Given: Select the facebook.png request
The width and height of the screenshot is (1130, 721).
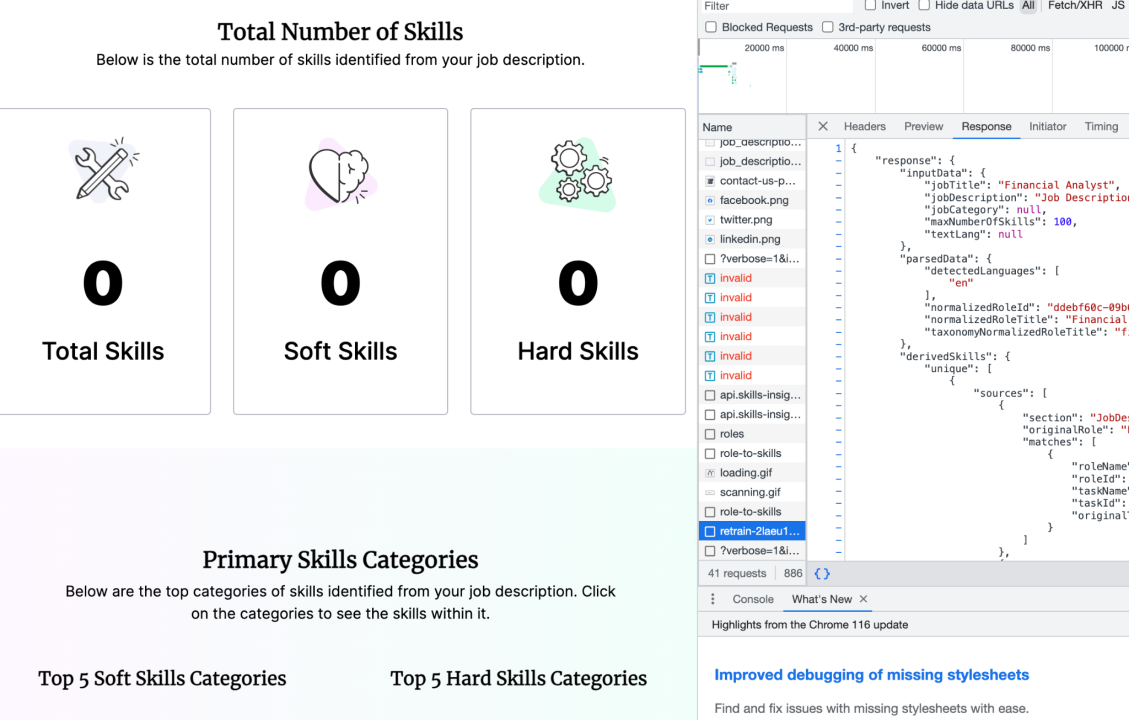Looking at the screenshot, I should pos(753,200).
